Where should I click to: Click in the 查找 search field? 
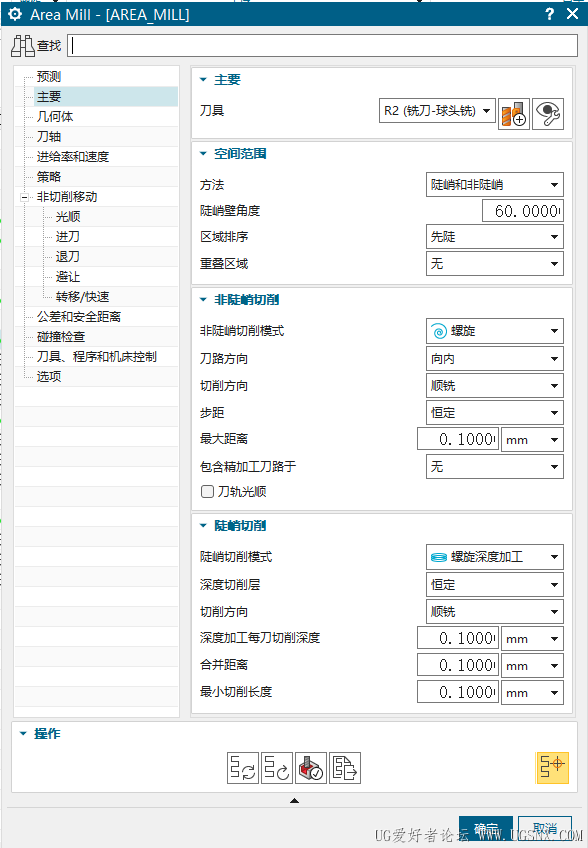322,46
